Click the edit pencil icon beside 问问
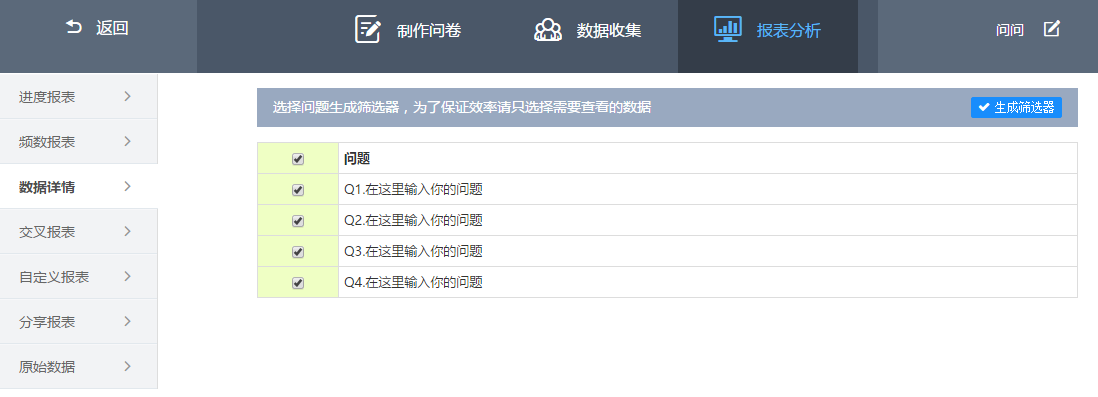 [x=1051, y=29]
